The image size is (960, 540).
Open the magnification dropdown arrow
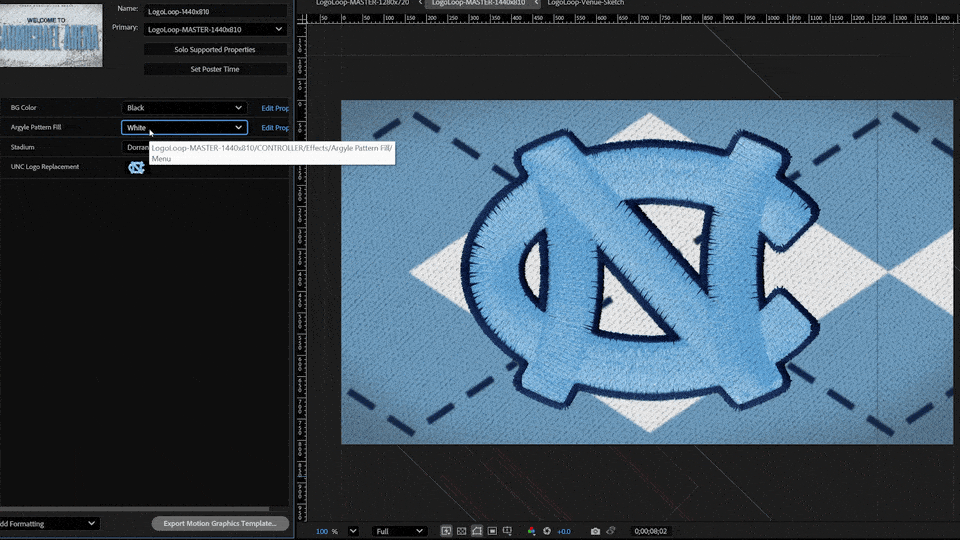point(353,531)
